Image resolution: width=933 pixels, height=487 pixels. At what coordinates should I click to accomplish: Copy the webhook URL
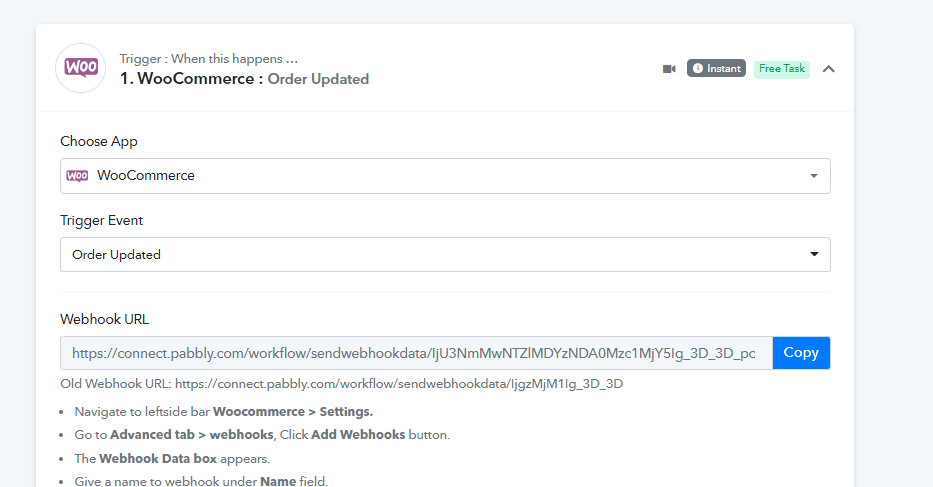[801, 353]
